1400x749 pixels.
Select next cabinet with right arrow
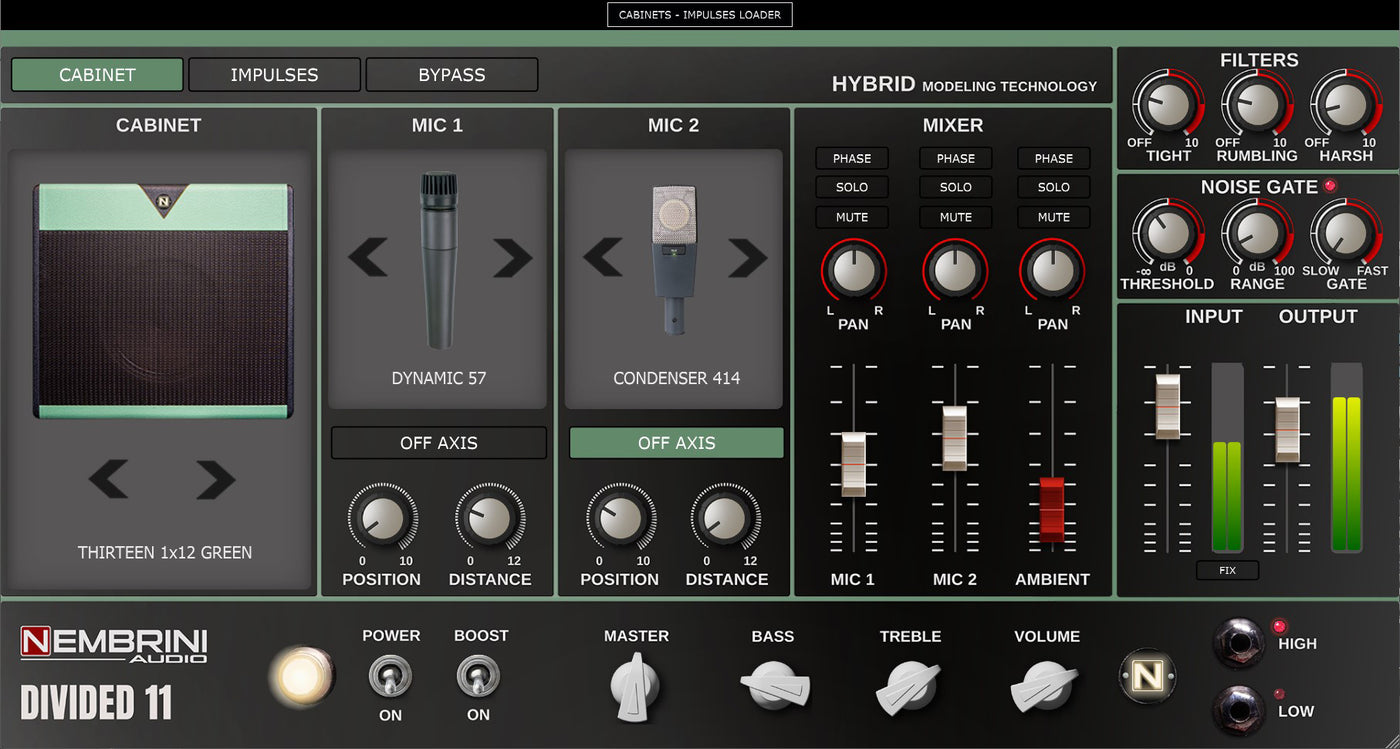(215, 480)
